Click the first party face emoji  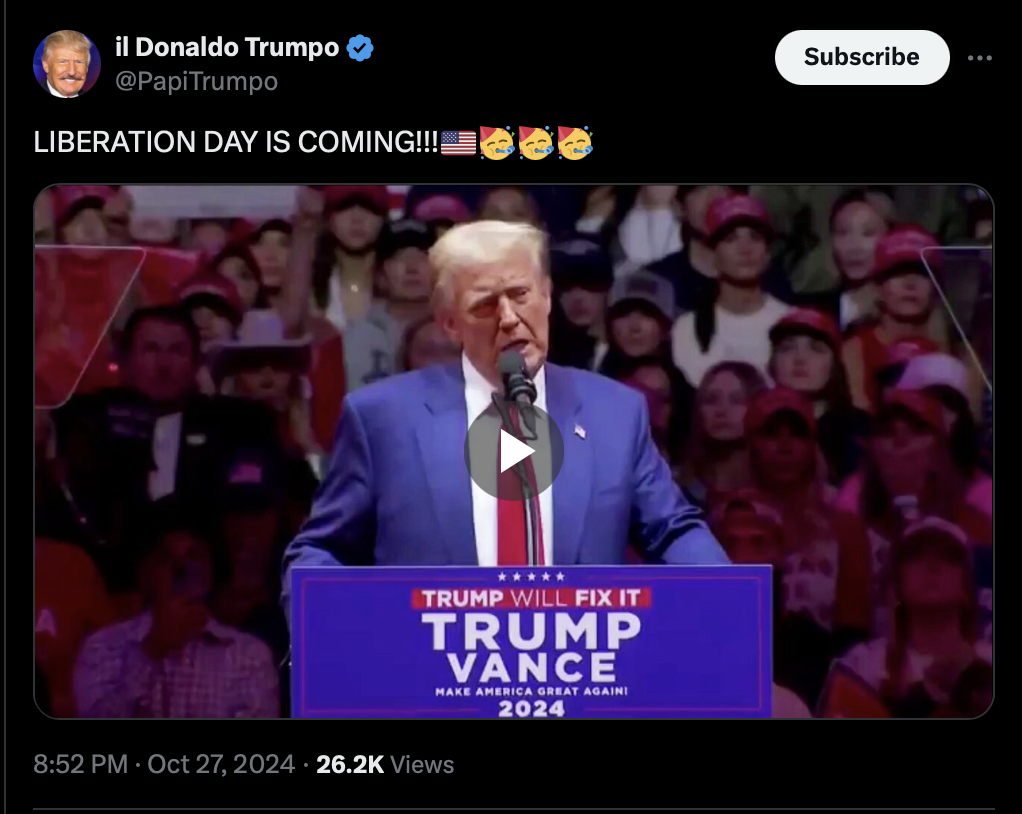point(497,143)
